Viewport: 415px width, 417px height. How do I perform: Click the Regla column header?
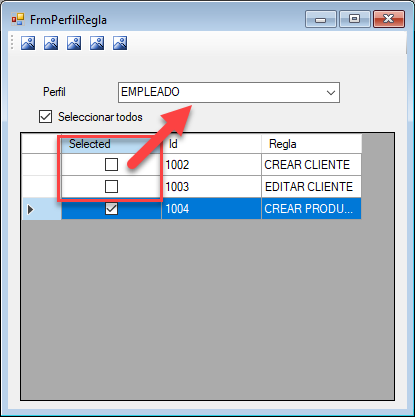tap(312, 144)
